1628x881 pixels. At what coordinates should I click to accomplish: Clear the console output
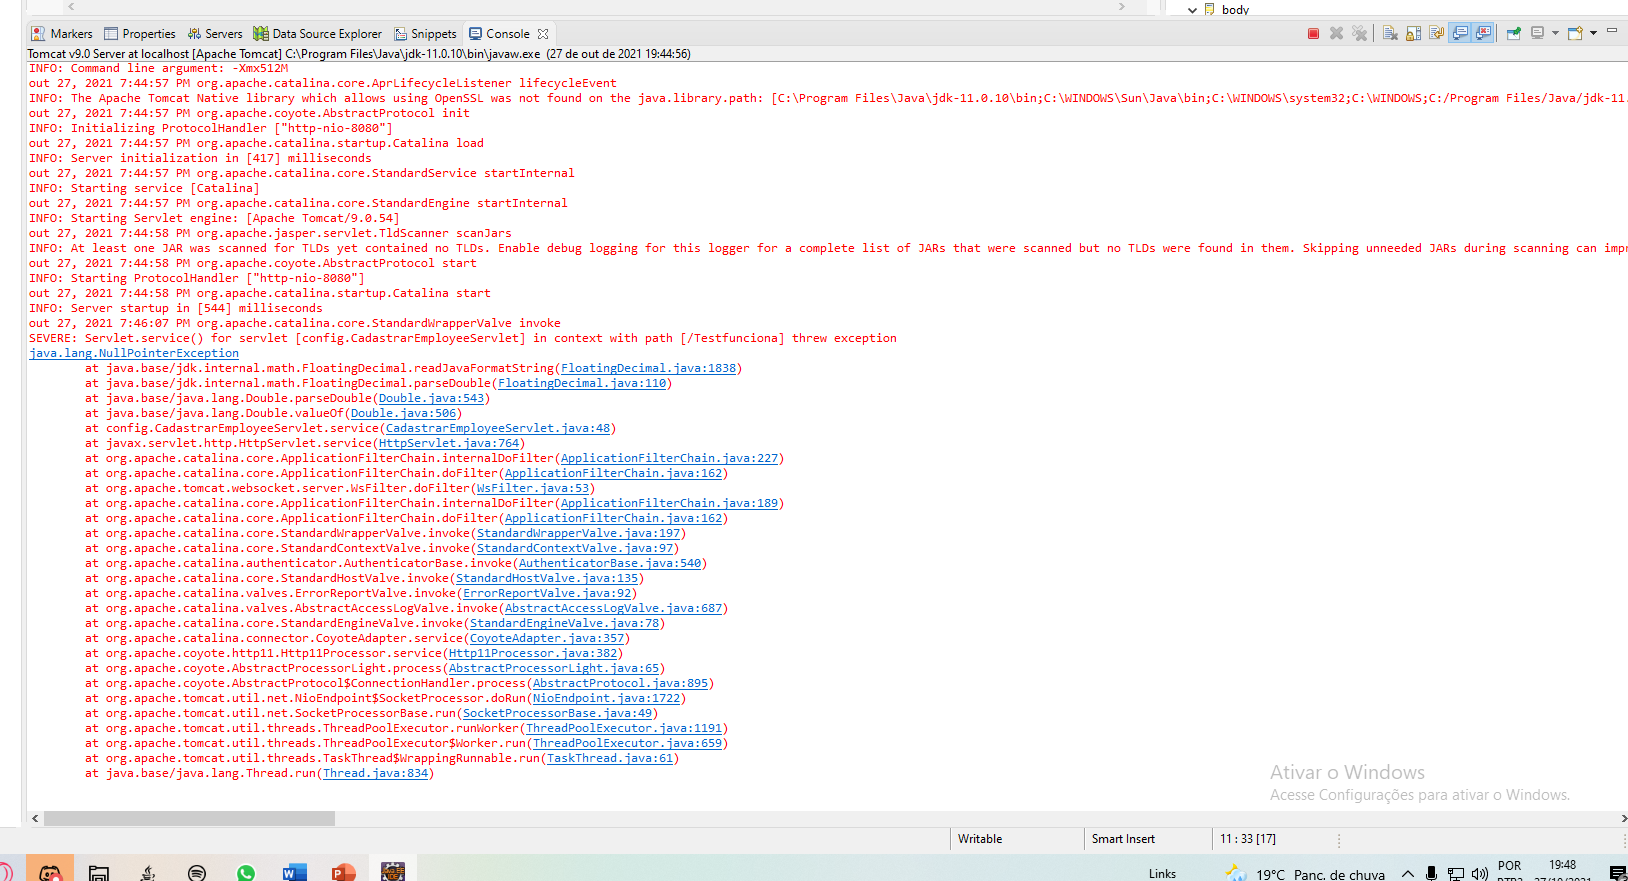click(1390, 33)
